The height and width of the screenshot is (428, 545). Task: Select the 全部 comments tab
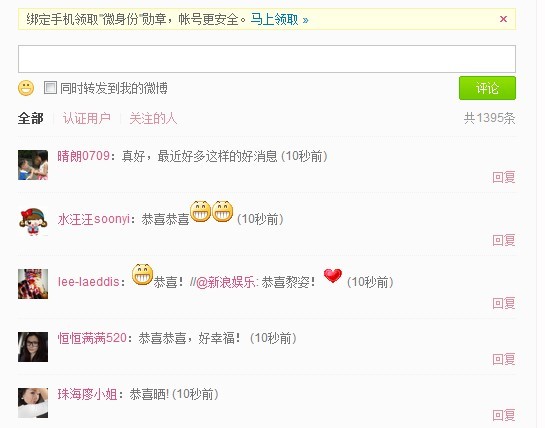tap(31, 119)
